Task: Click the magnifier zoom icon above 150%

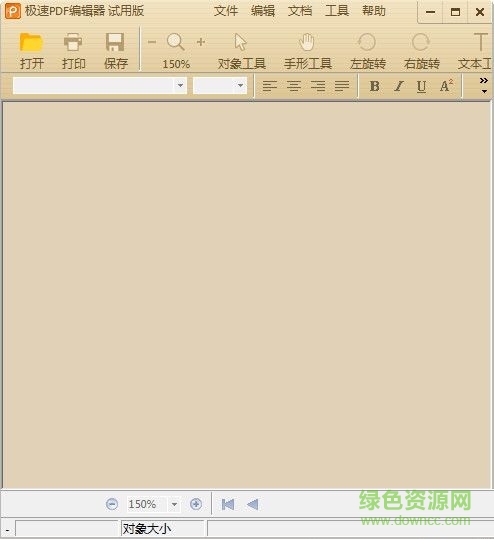Action: [x=176, y=42]
